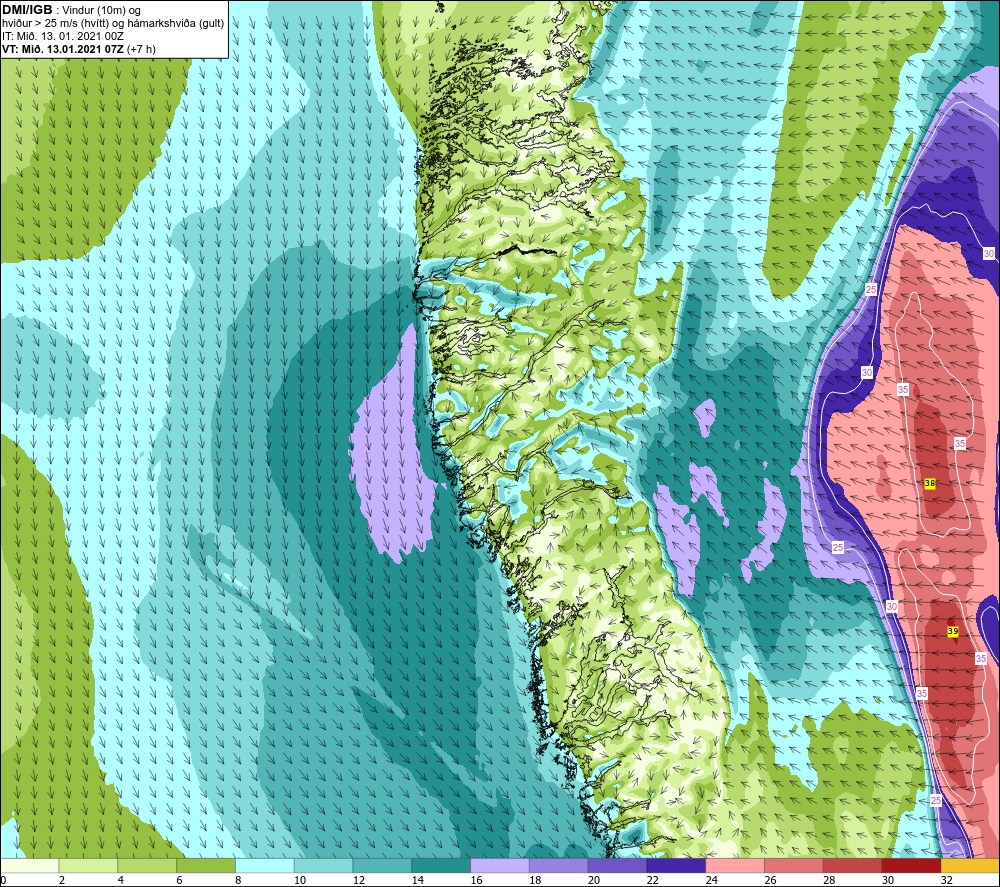Click the legend tick label '16'
The image size is (1000, 887).
476,880
